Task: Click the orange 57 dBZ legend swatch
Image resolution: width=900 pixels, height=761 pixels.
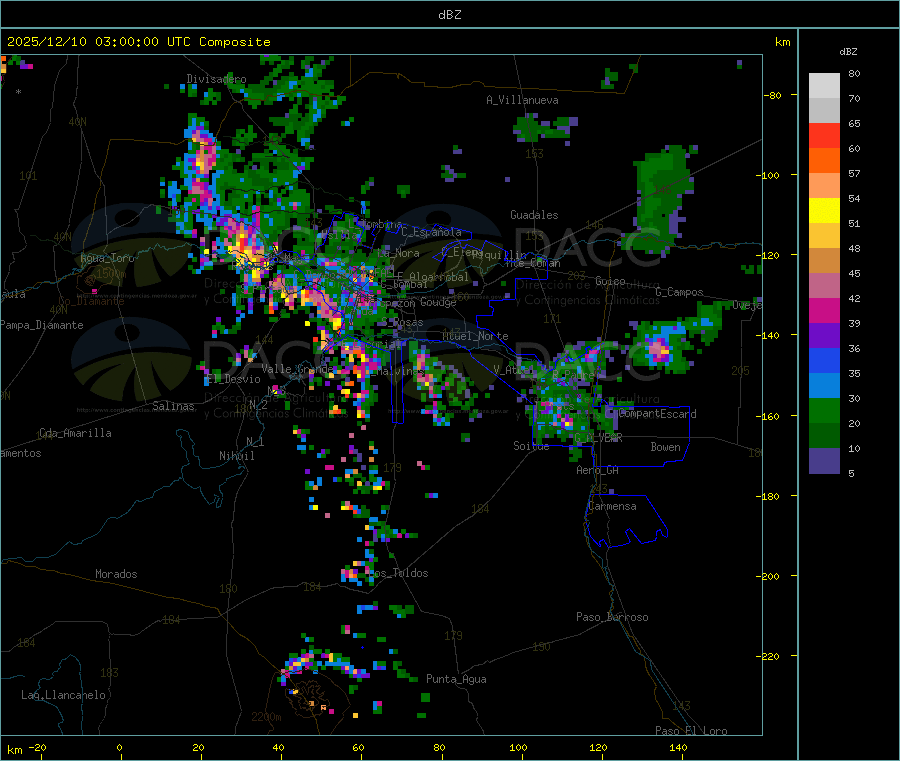Action: (x=824, y=161)
